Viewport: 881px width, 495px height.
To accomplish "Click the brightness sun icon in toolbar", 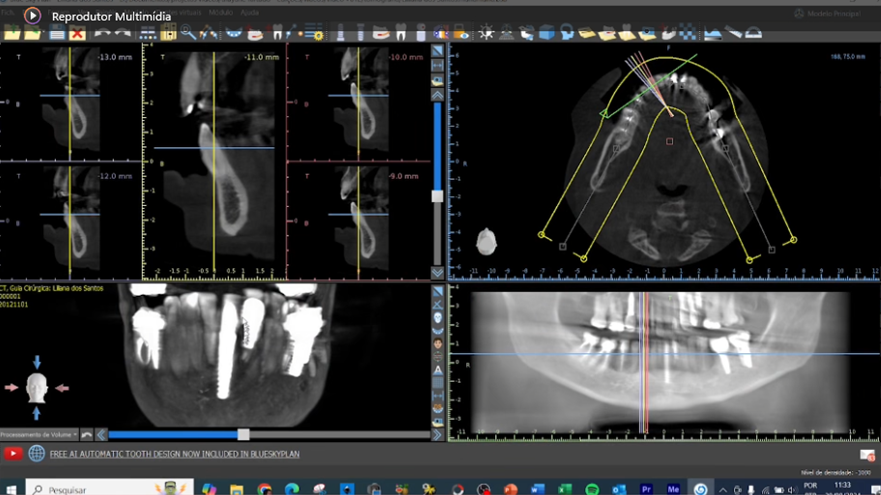I will click(x=486, y=33).
